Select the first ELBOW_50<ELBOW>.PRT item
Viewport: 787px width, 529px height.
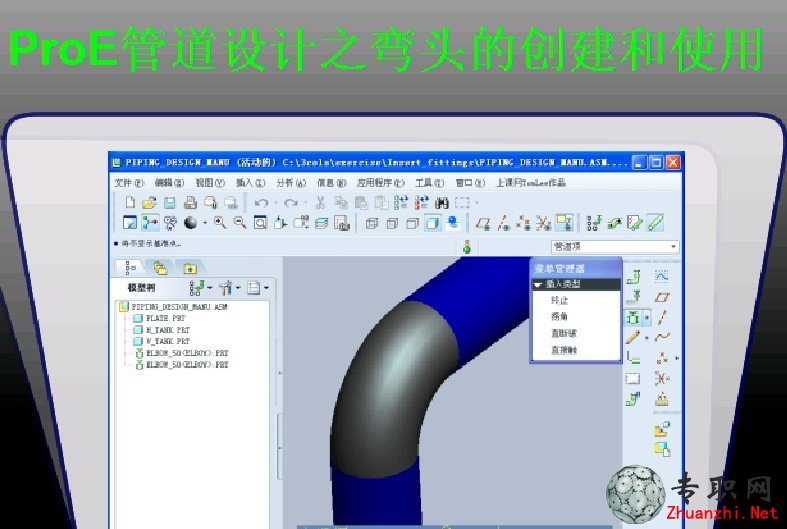coord(182,353)
